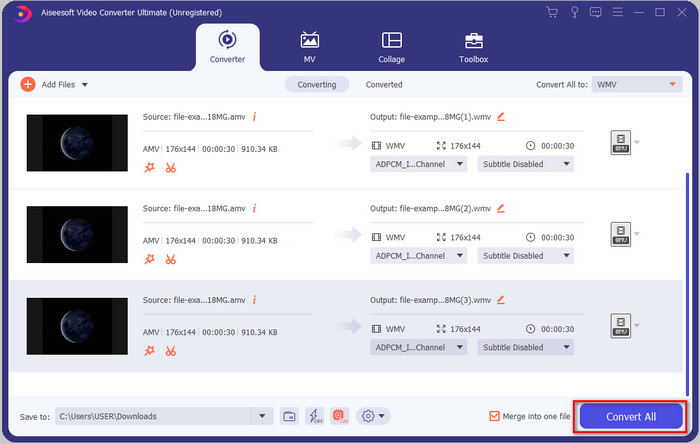Screen dimensions: 700x444
Task: Open the feedback chat bubble icon
Action: pos(596,12)
